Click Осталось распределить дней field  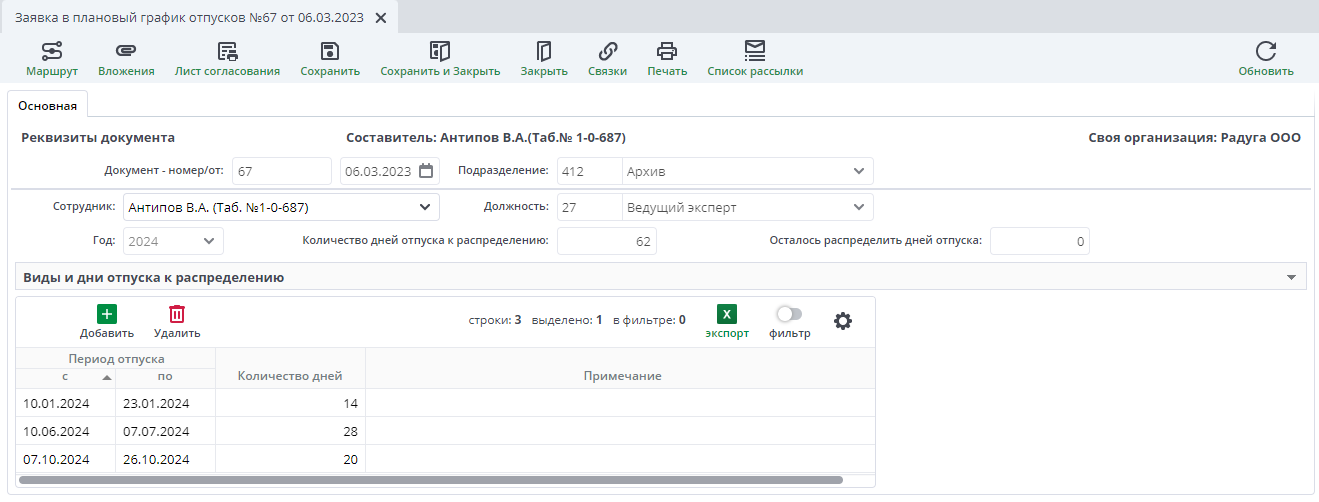tap(1040, 241)
